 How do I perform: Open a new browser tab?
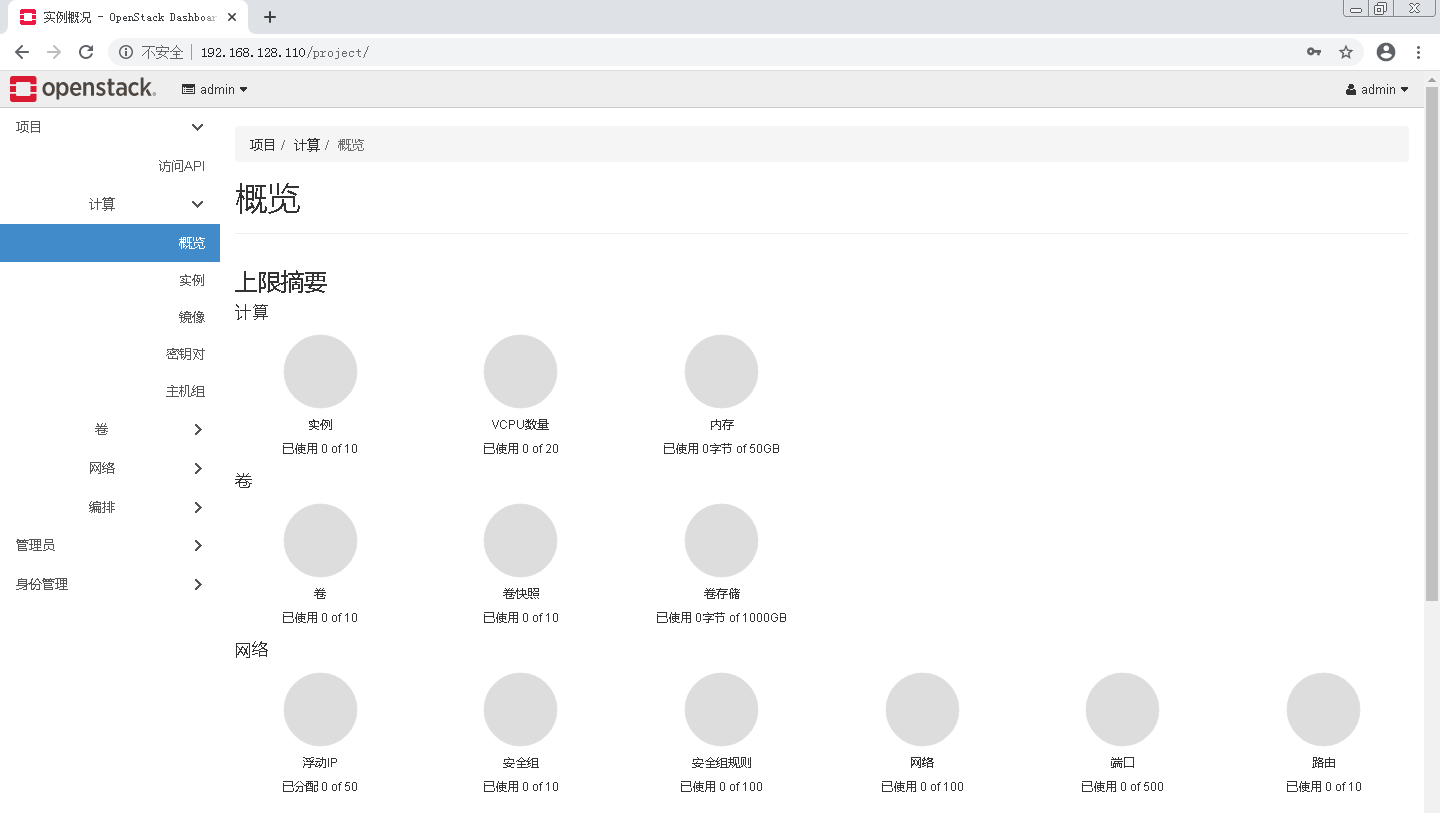pos(270,17)
